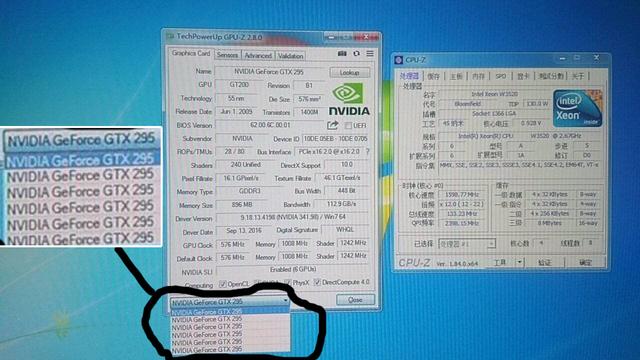
Task: Click the Lookup button in GPU-Z
Action: click(x=350, y=73)
